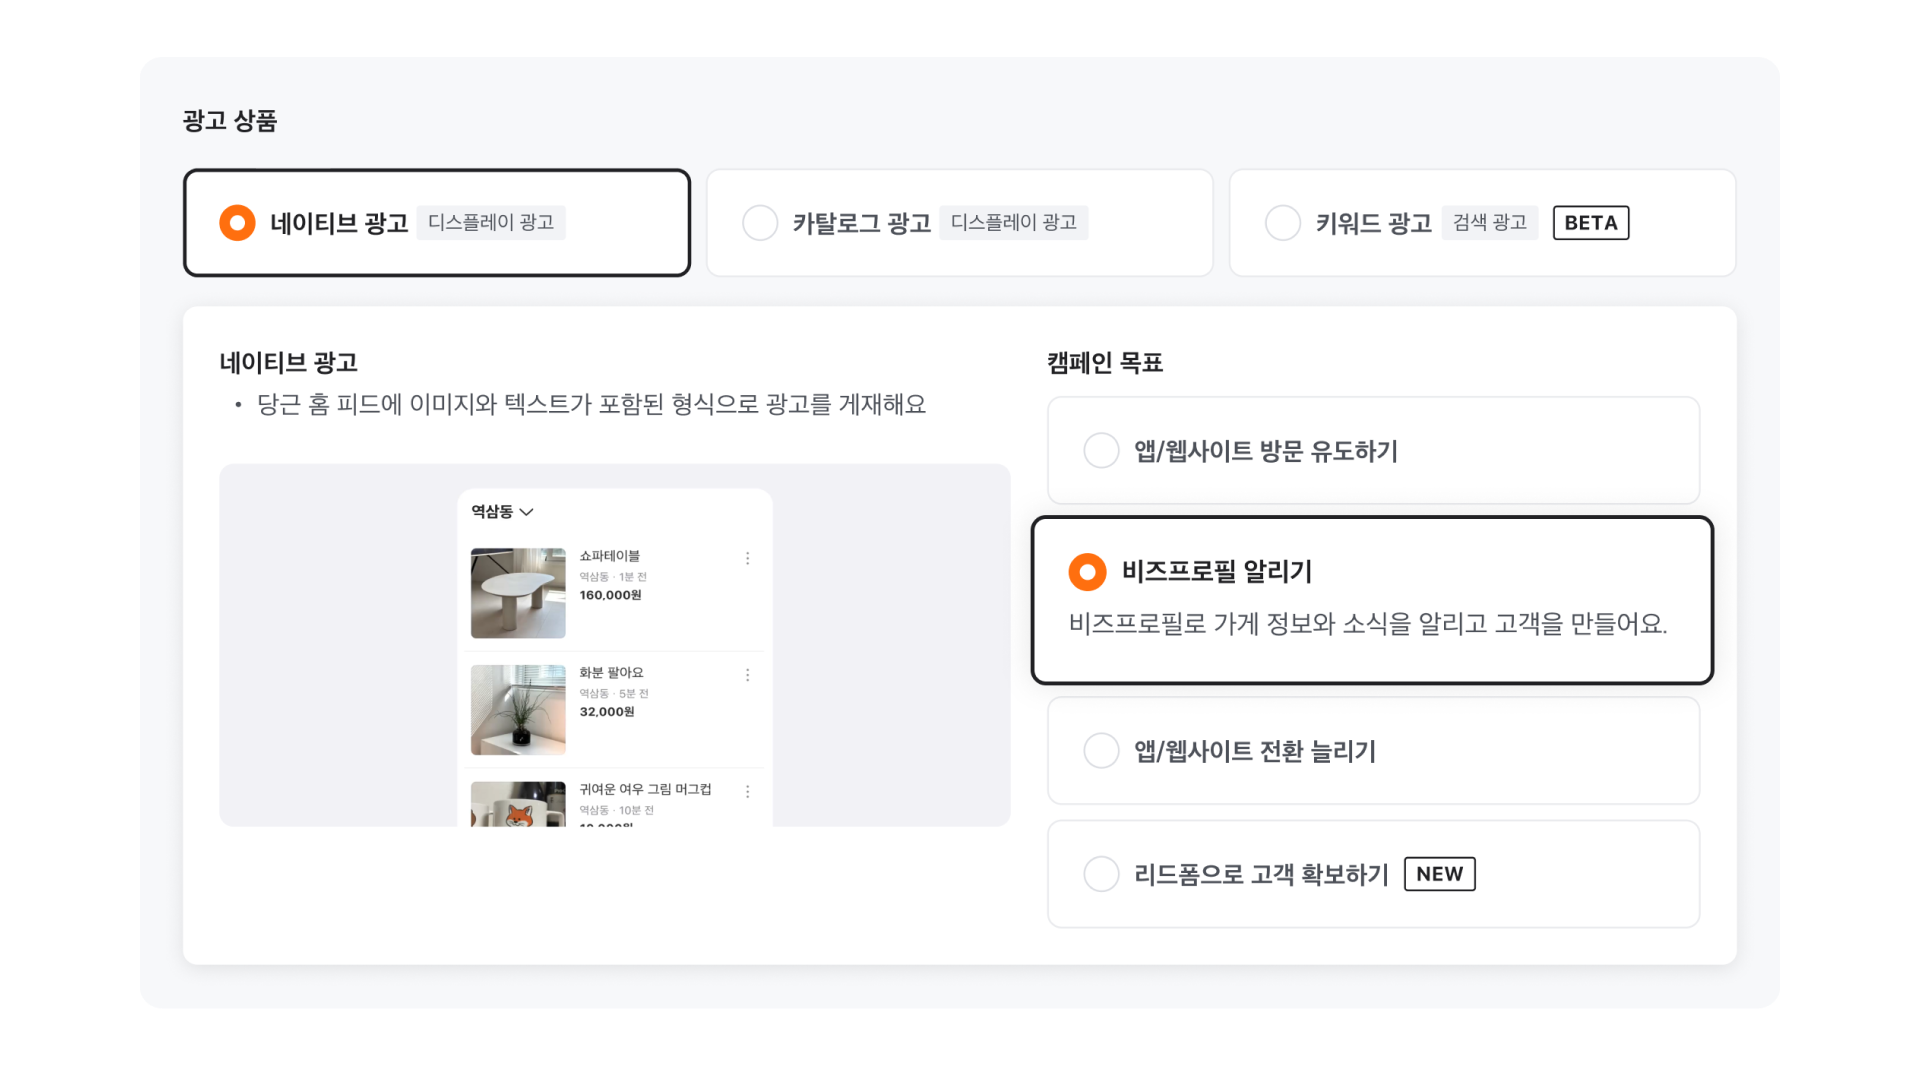
Task: Choose 앱/웹사이트 방문 유도하기 campaign goal
Action: click(1101, 451)
